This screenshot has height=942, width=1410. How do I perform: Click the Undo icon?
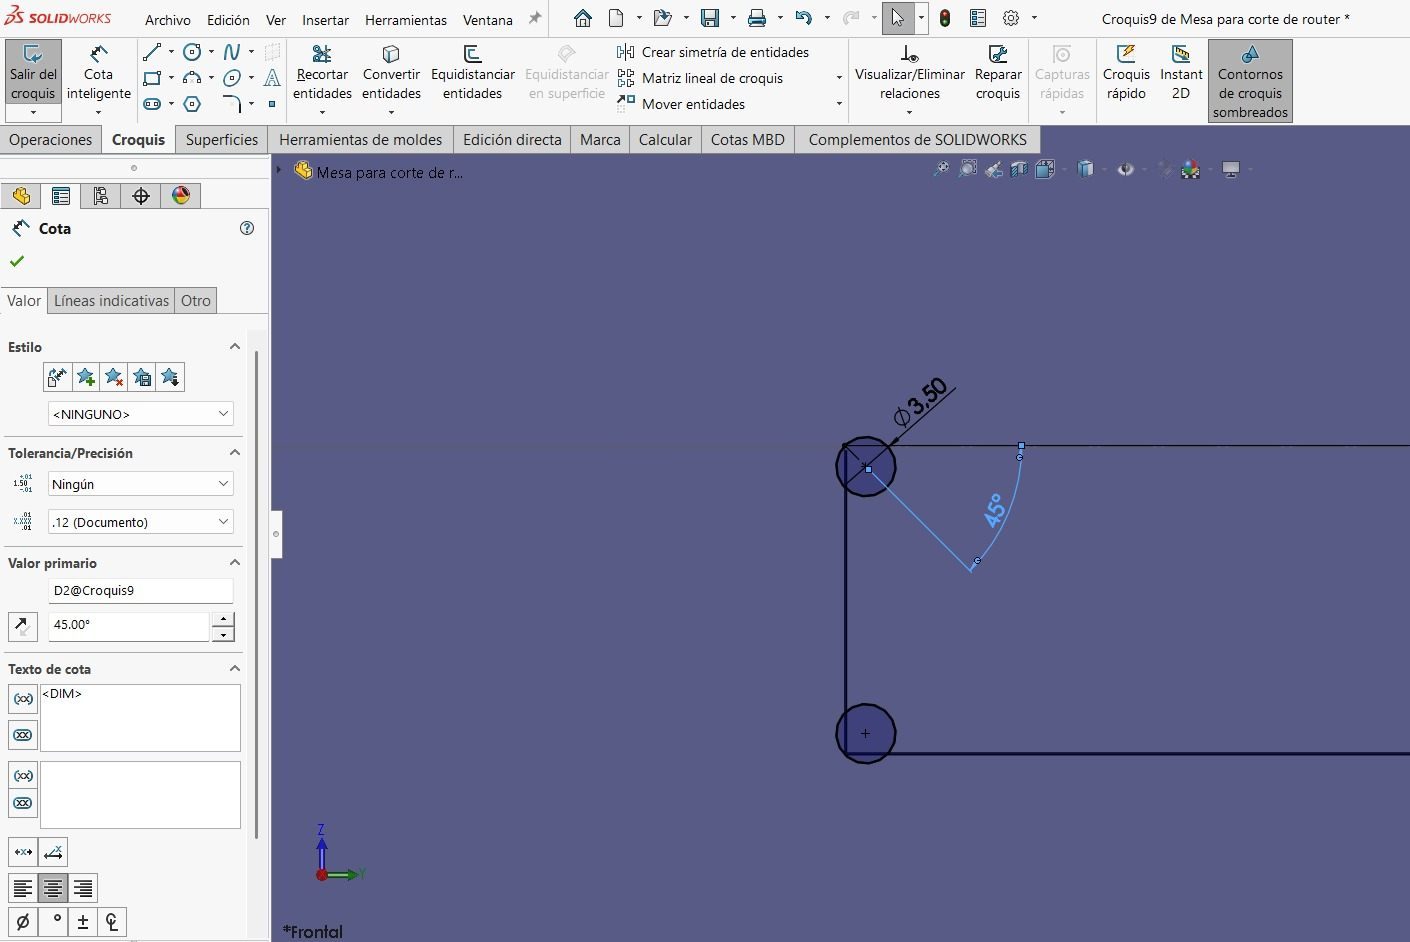tap(804, 18)
